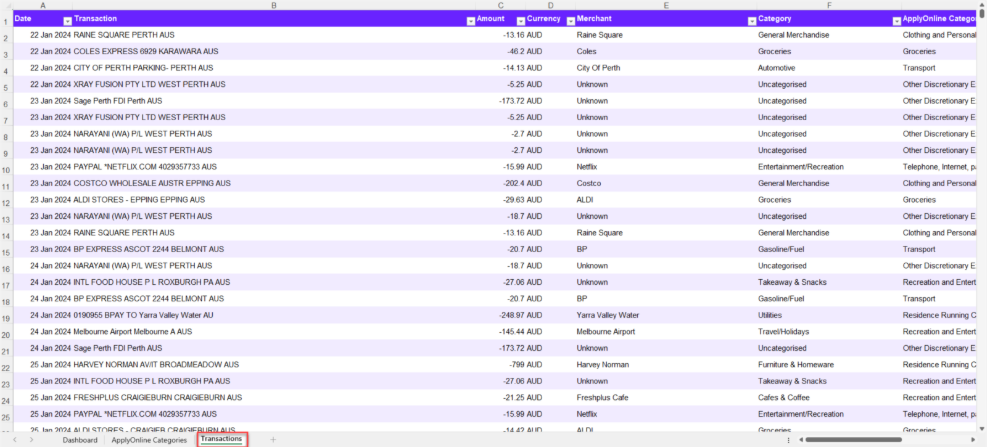Select the Transactions sheet tab
The height and width of the screenshot is (447, 987).
(x=221, y=439)
